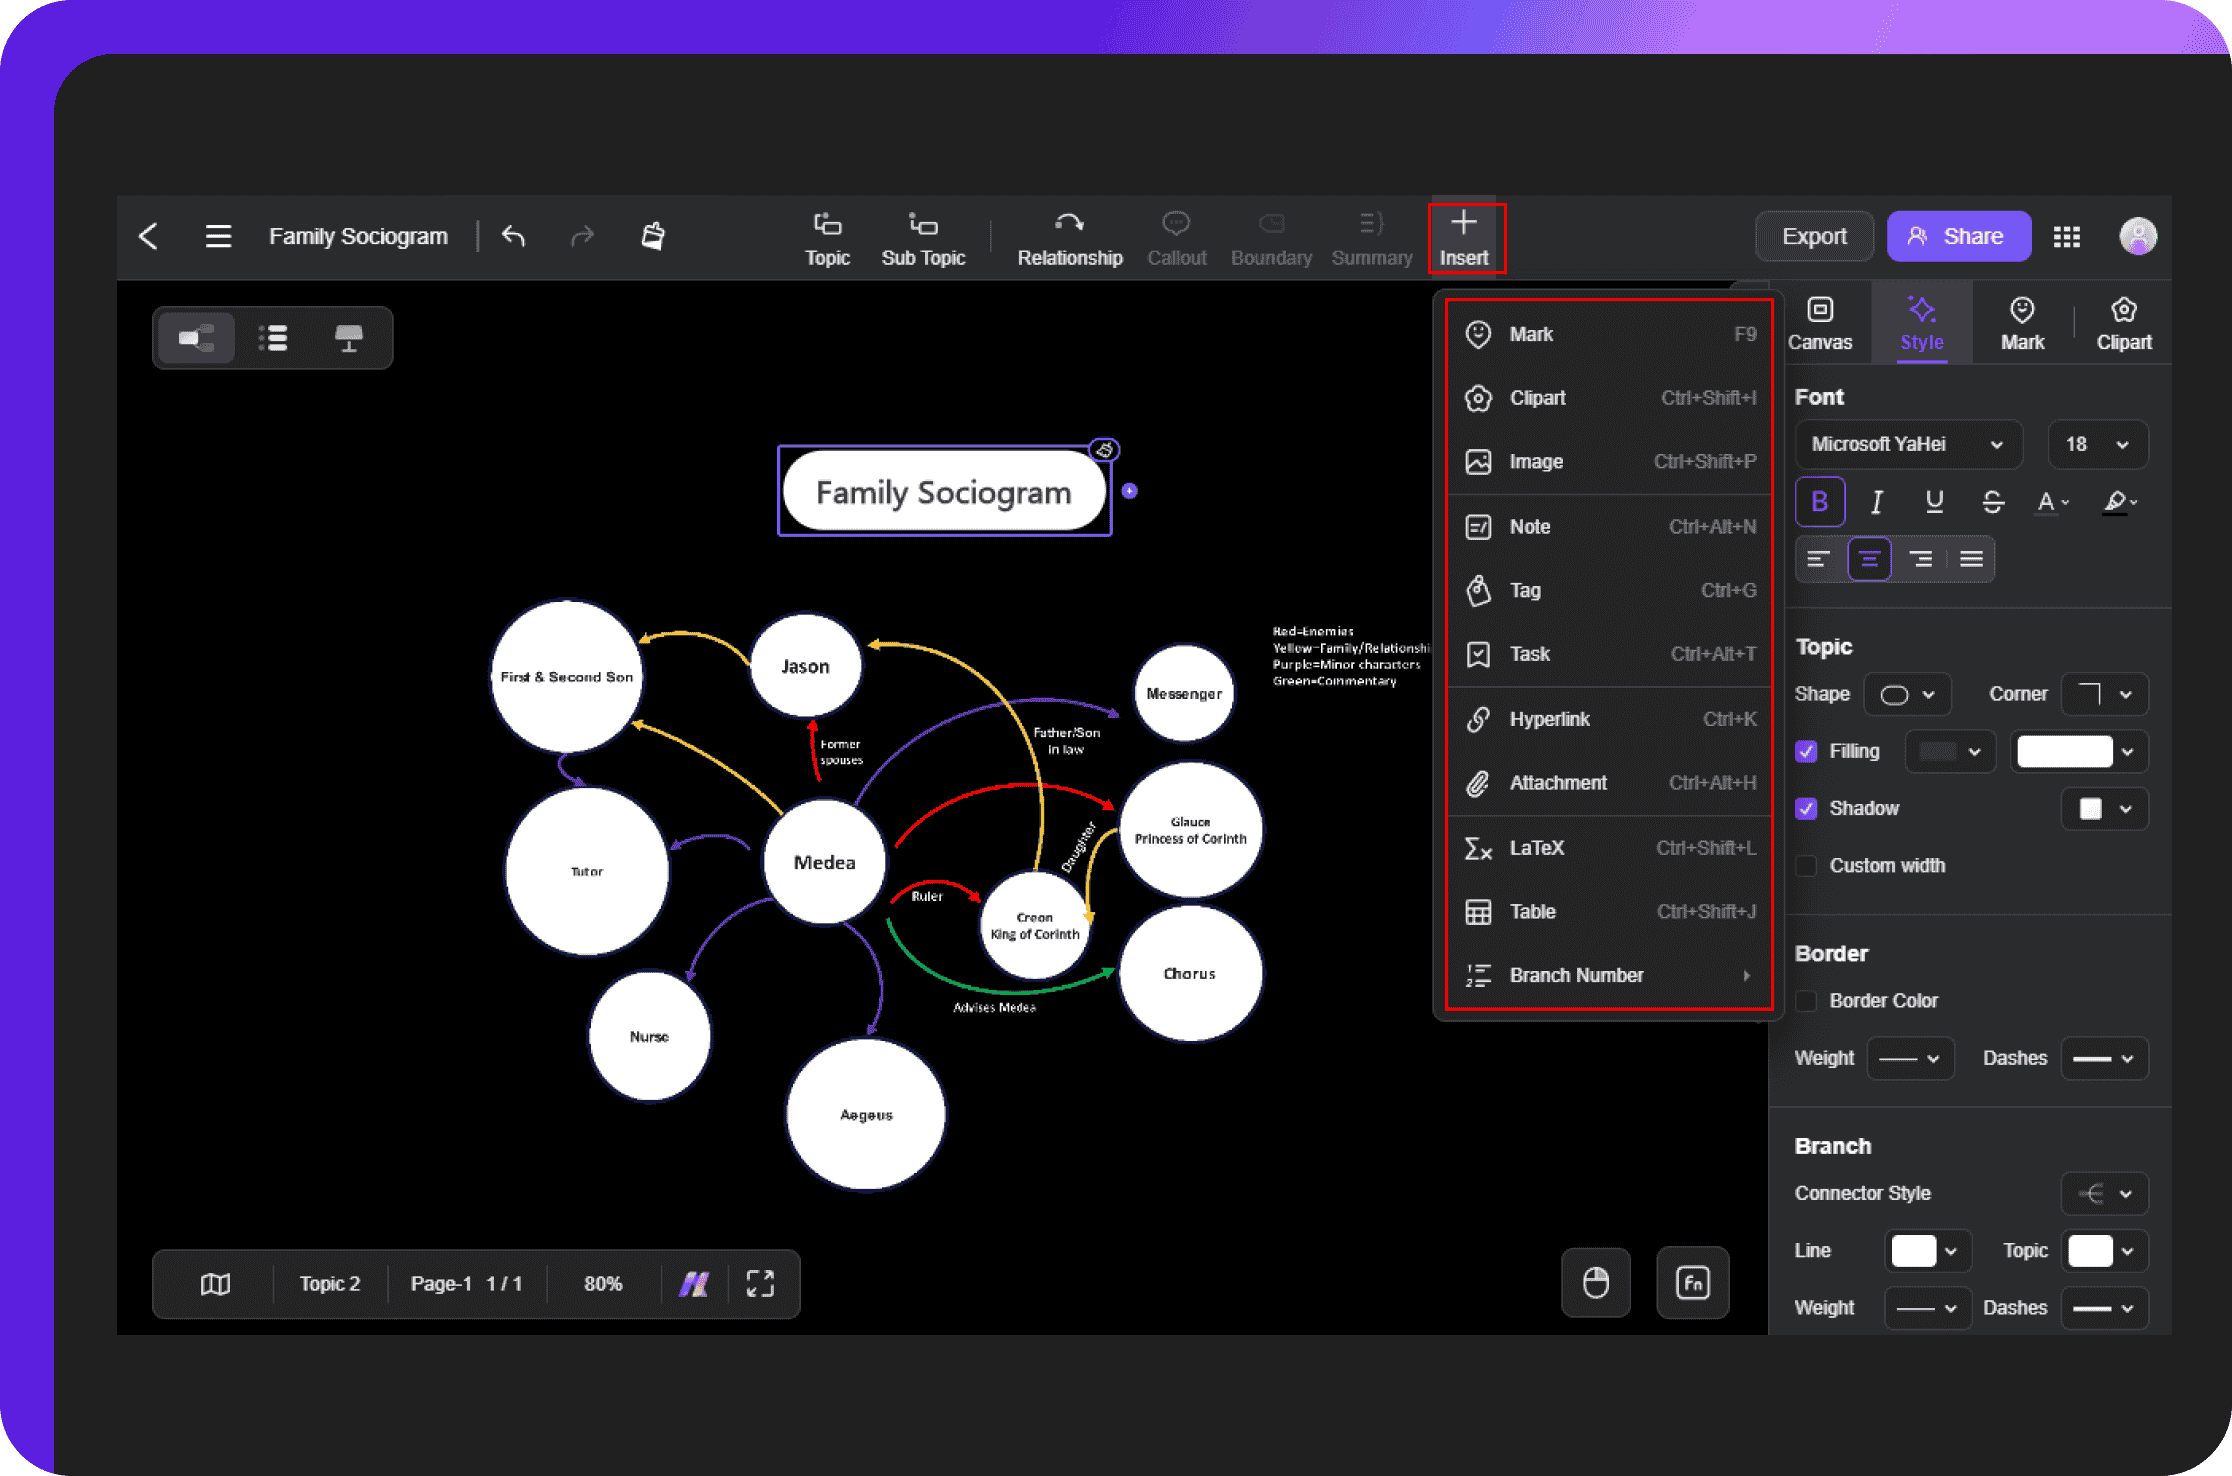Open the Insert menu

[x=1463, y=234]
